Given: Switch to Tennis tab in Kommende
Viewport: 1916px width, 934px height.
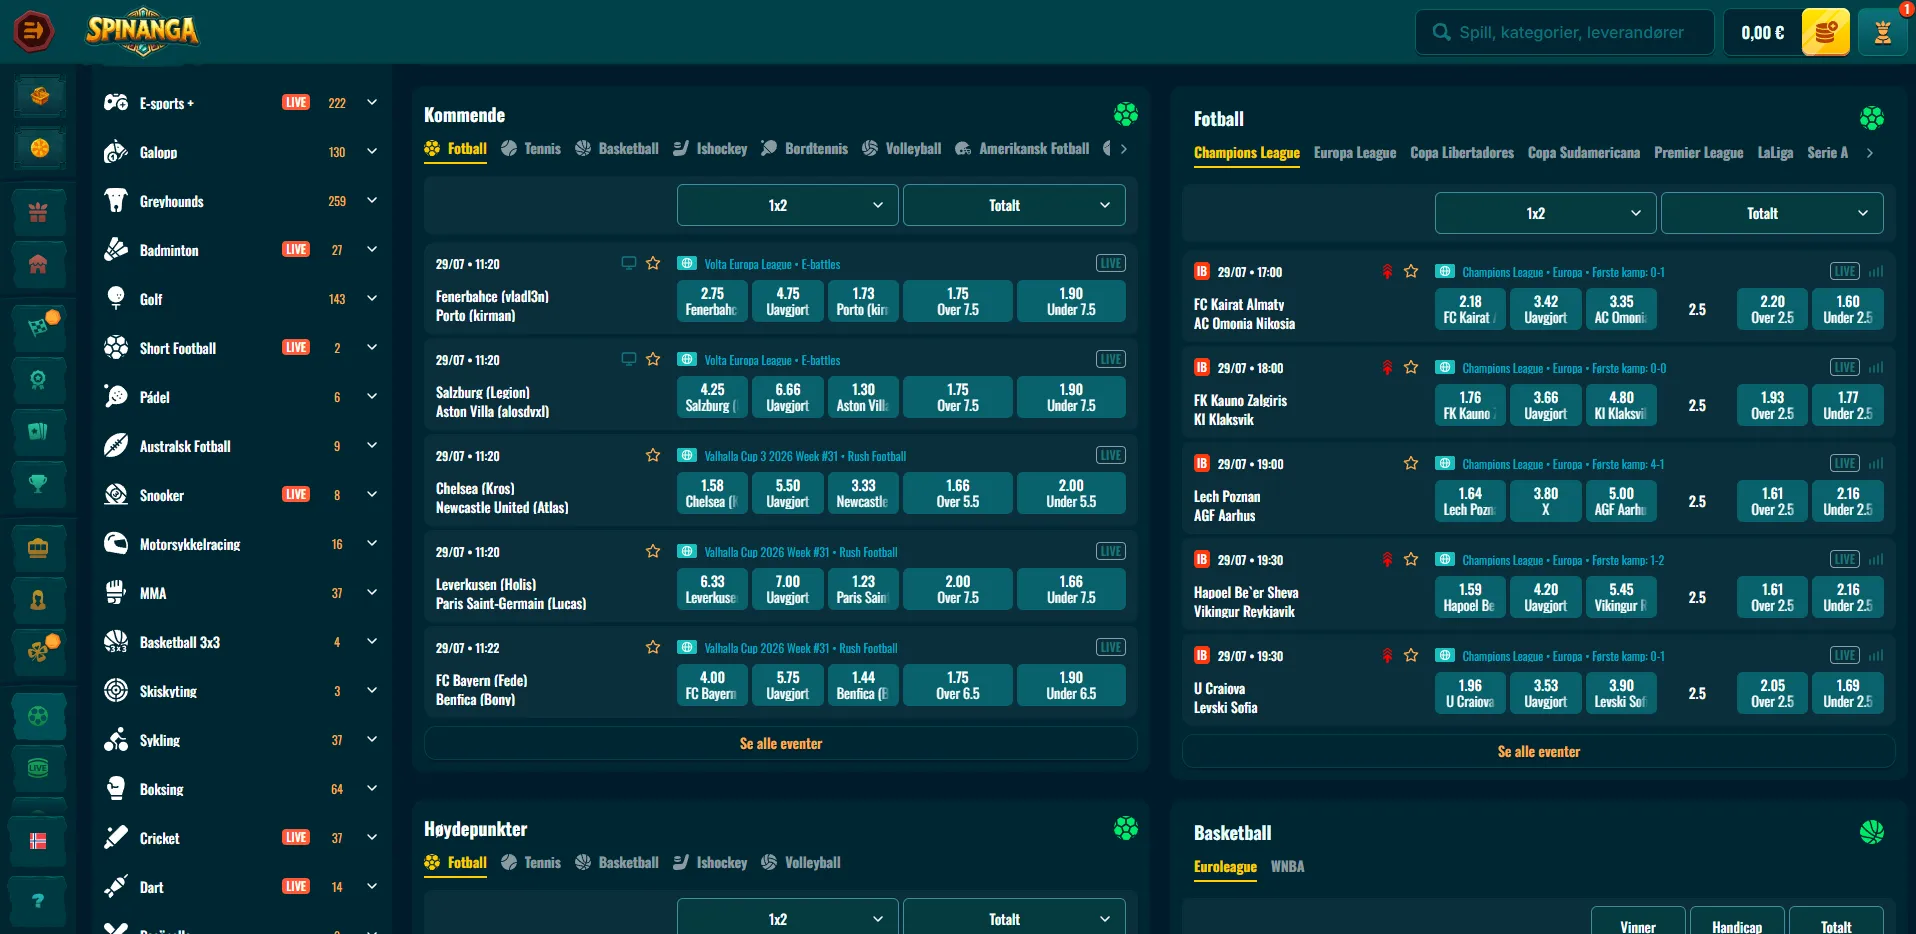Looking at the screenshot, I should click(531, 149).
